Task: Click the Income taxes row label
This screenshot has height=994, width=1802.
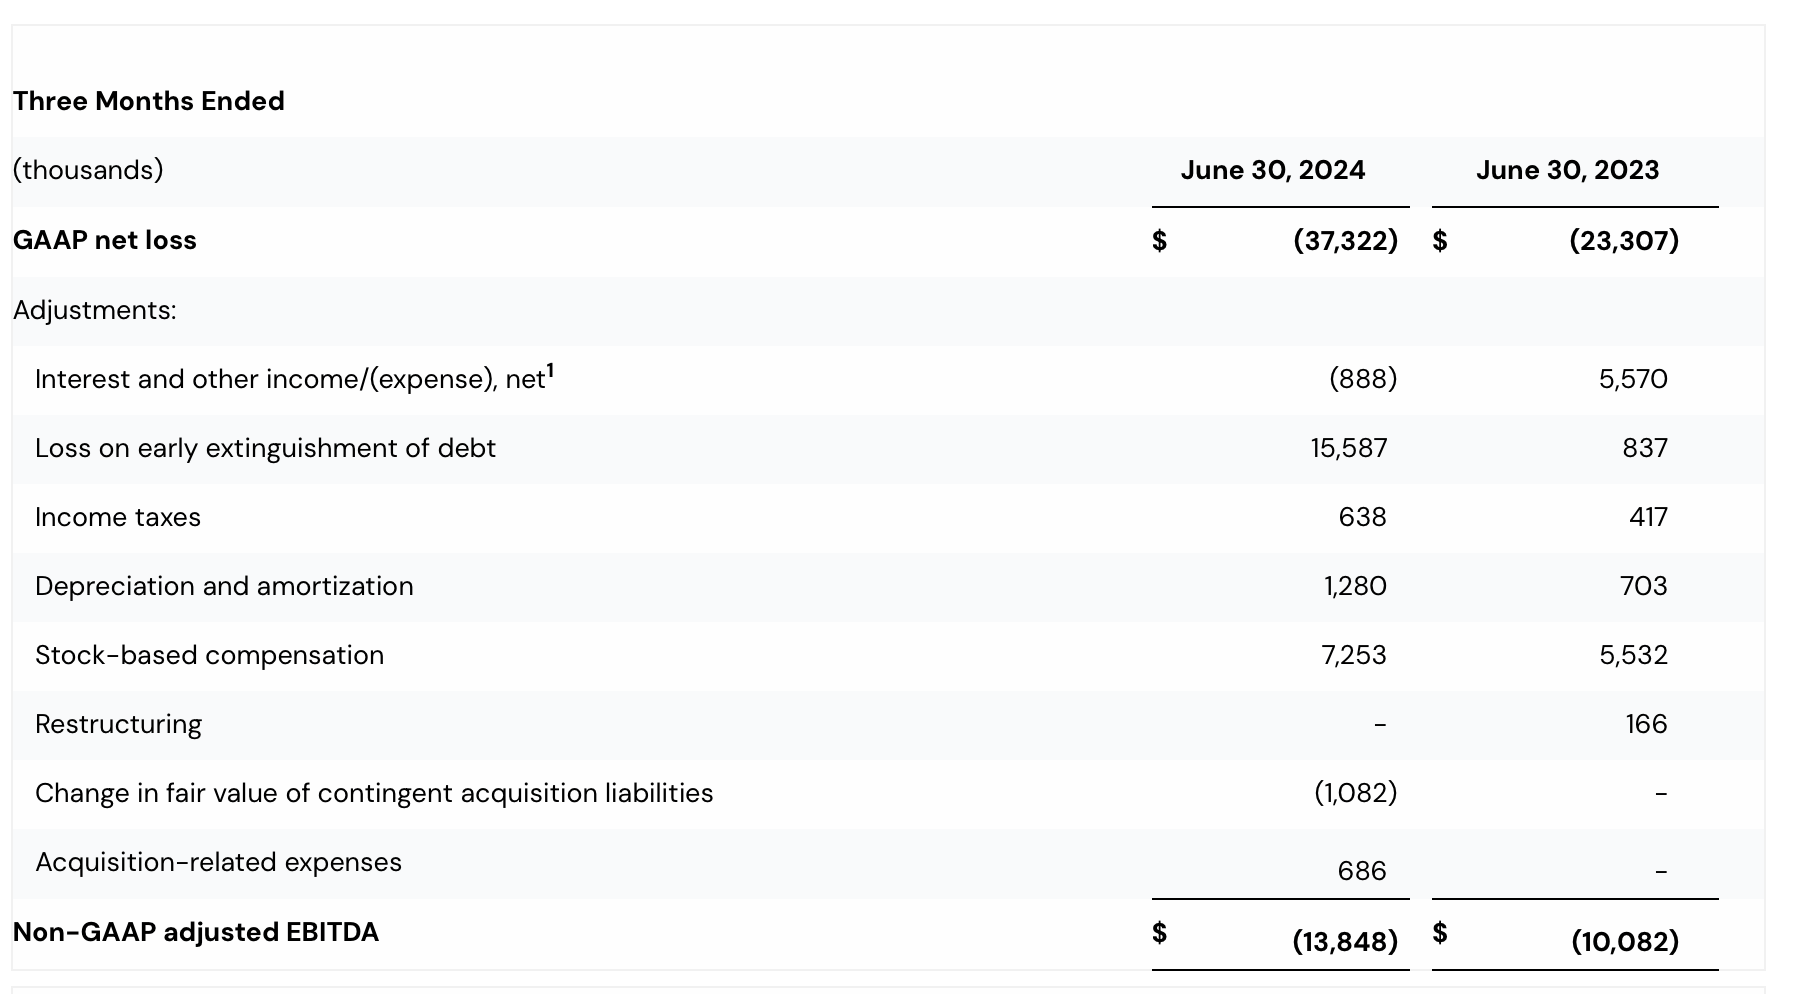Action: click(118, 517)
